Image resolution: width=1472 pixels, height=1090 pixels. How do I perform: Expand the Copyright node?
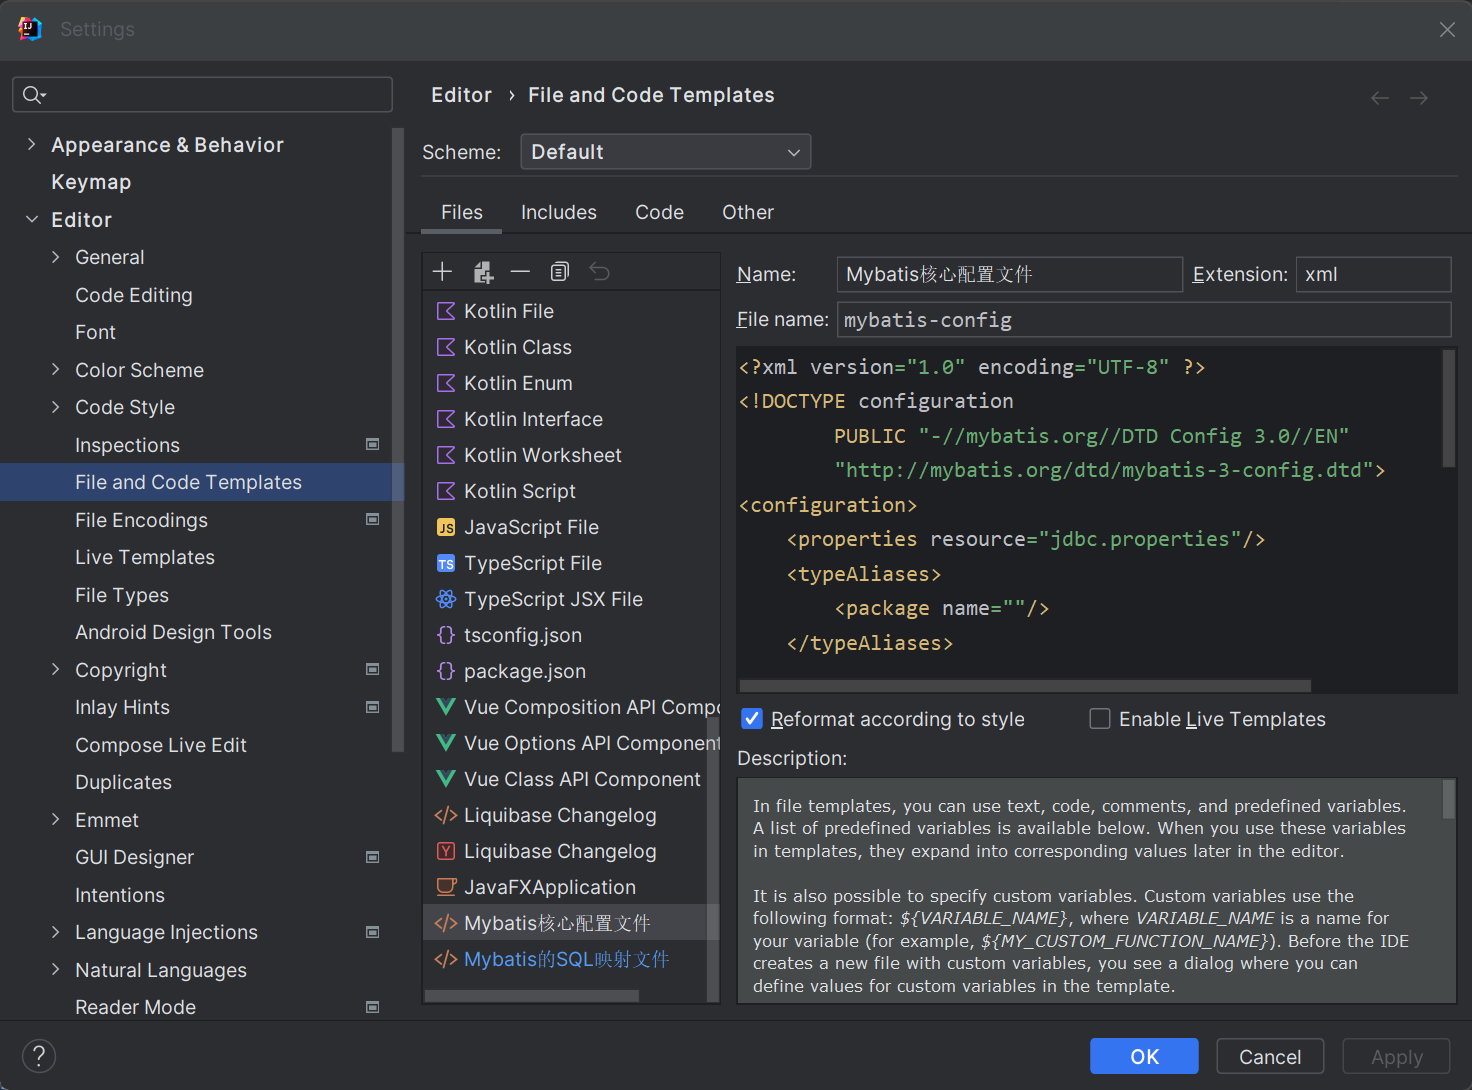point(56,669)
